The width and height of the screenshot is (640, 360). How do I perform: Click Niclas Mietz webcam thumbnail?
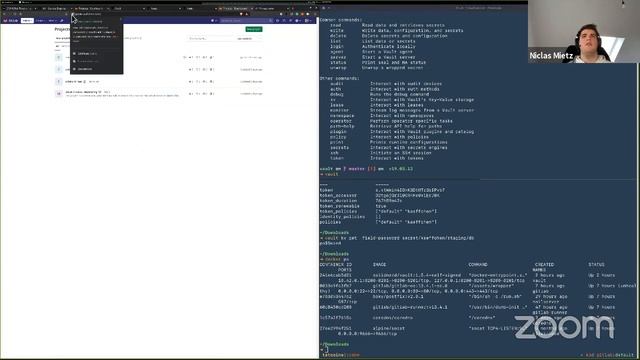(x=584, y=31)
